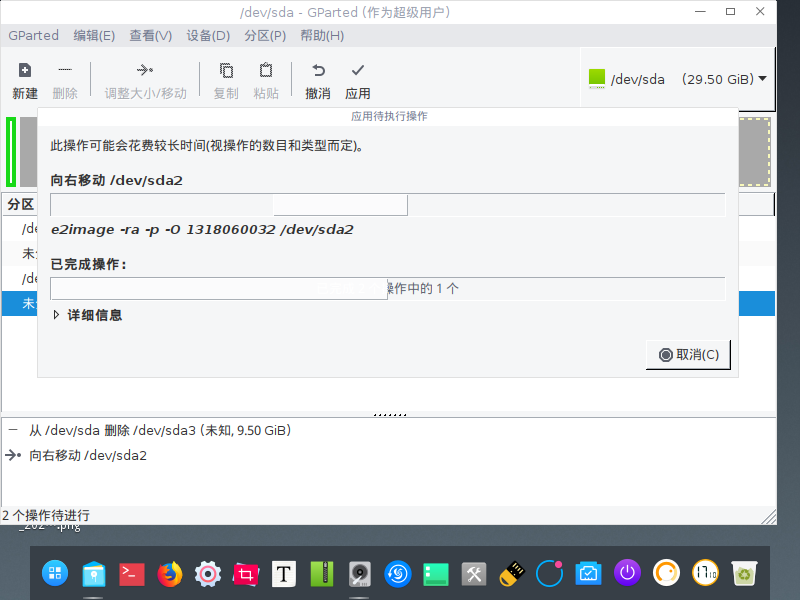This screenshot has width=800, height=600.
Task: Click the Undo (撤消) toolbar icon
Action: point(318,70)
